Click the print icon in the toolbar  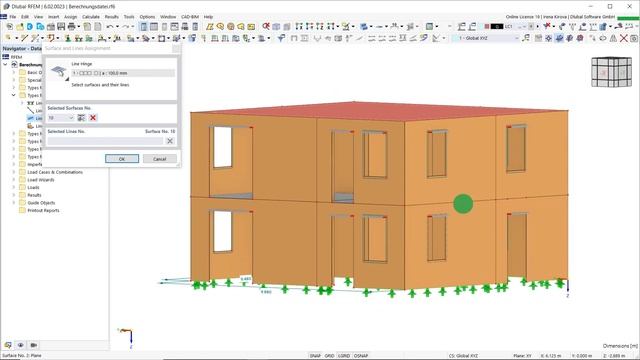point(71,27)
